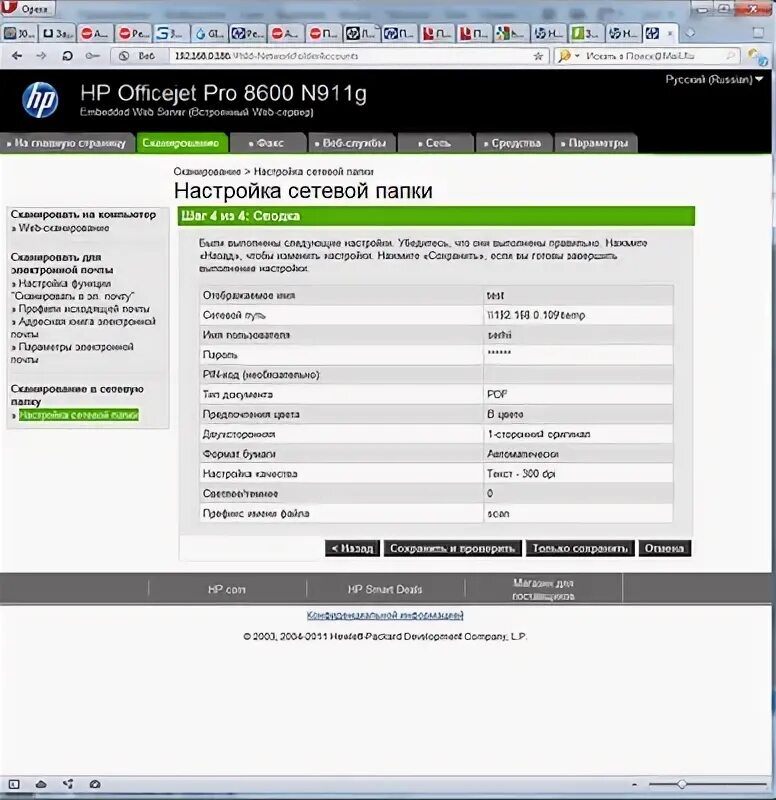Click the Opera Link cloud icon
The width and height of the screenshot is (776, 800).
point(41,784)
